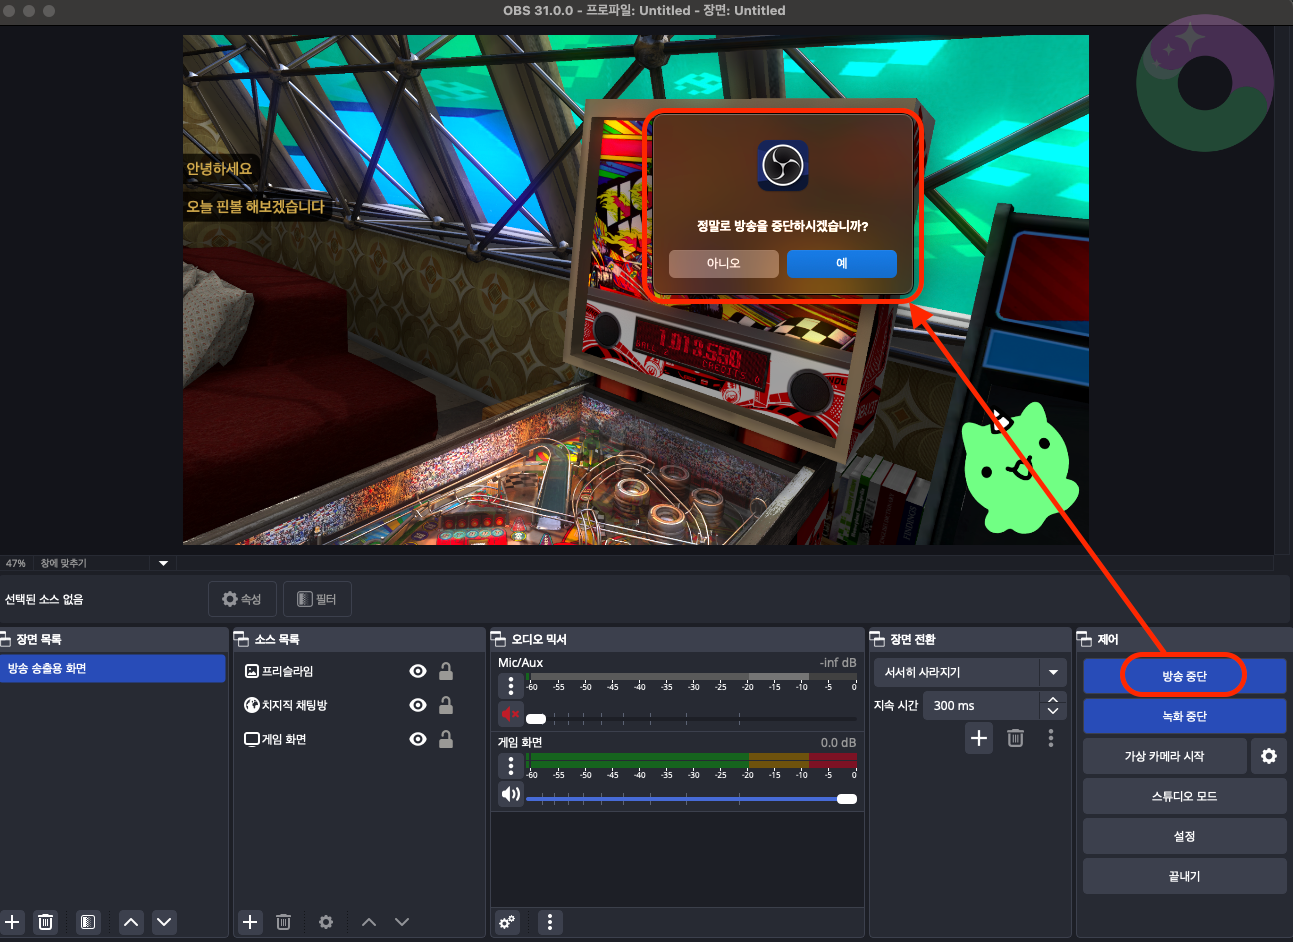Toggle the lock on 게임 화면 source
This screenshot has height=942, width=1293.
click(446, 739)
